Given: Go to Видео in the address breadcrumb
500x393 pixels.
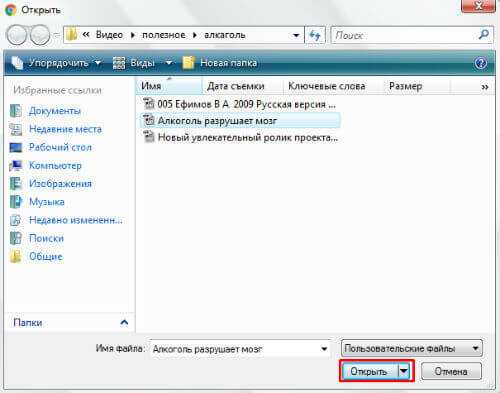Looking at the screenshot, I should (x=109, y=35).
